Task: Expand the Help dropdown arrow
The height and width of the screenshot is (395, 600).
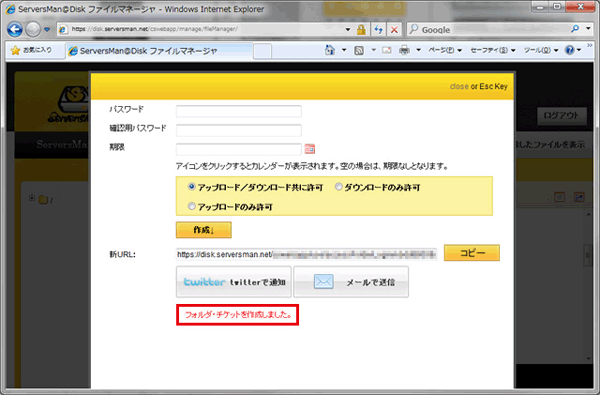Action: (x=579, y=50)
